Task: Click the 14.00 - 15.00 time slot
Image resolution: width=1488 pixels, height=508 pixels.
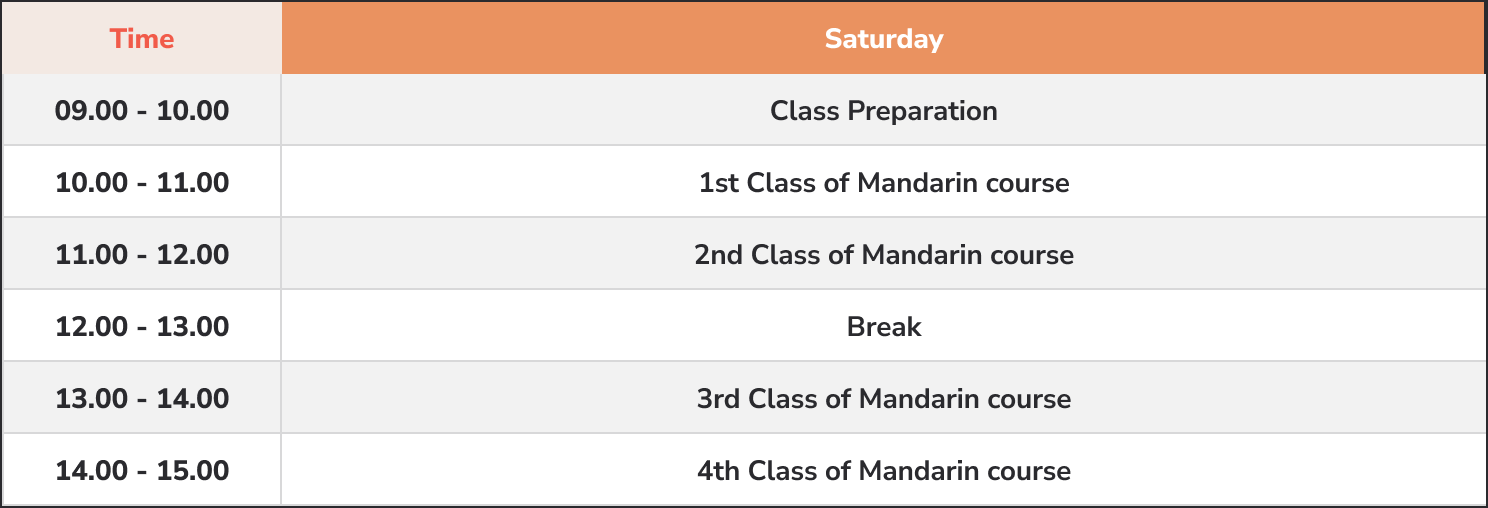Action: 142,470
